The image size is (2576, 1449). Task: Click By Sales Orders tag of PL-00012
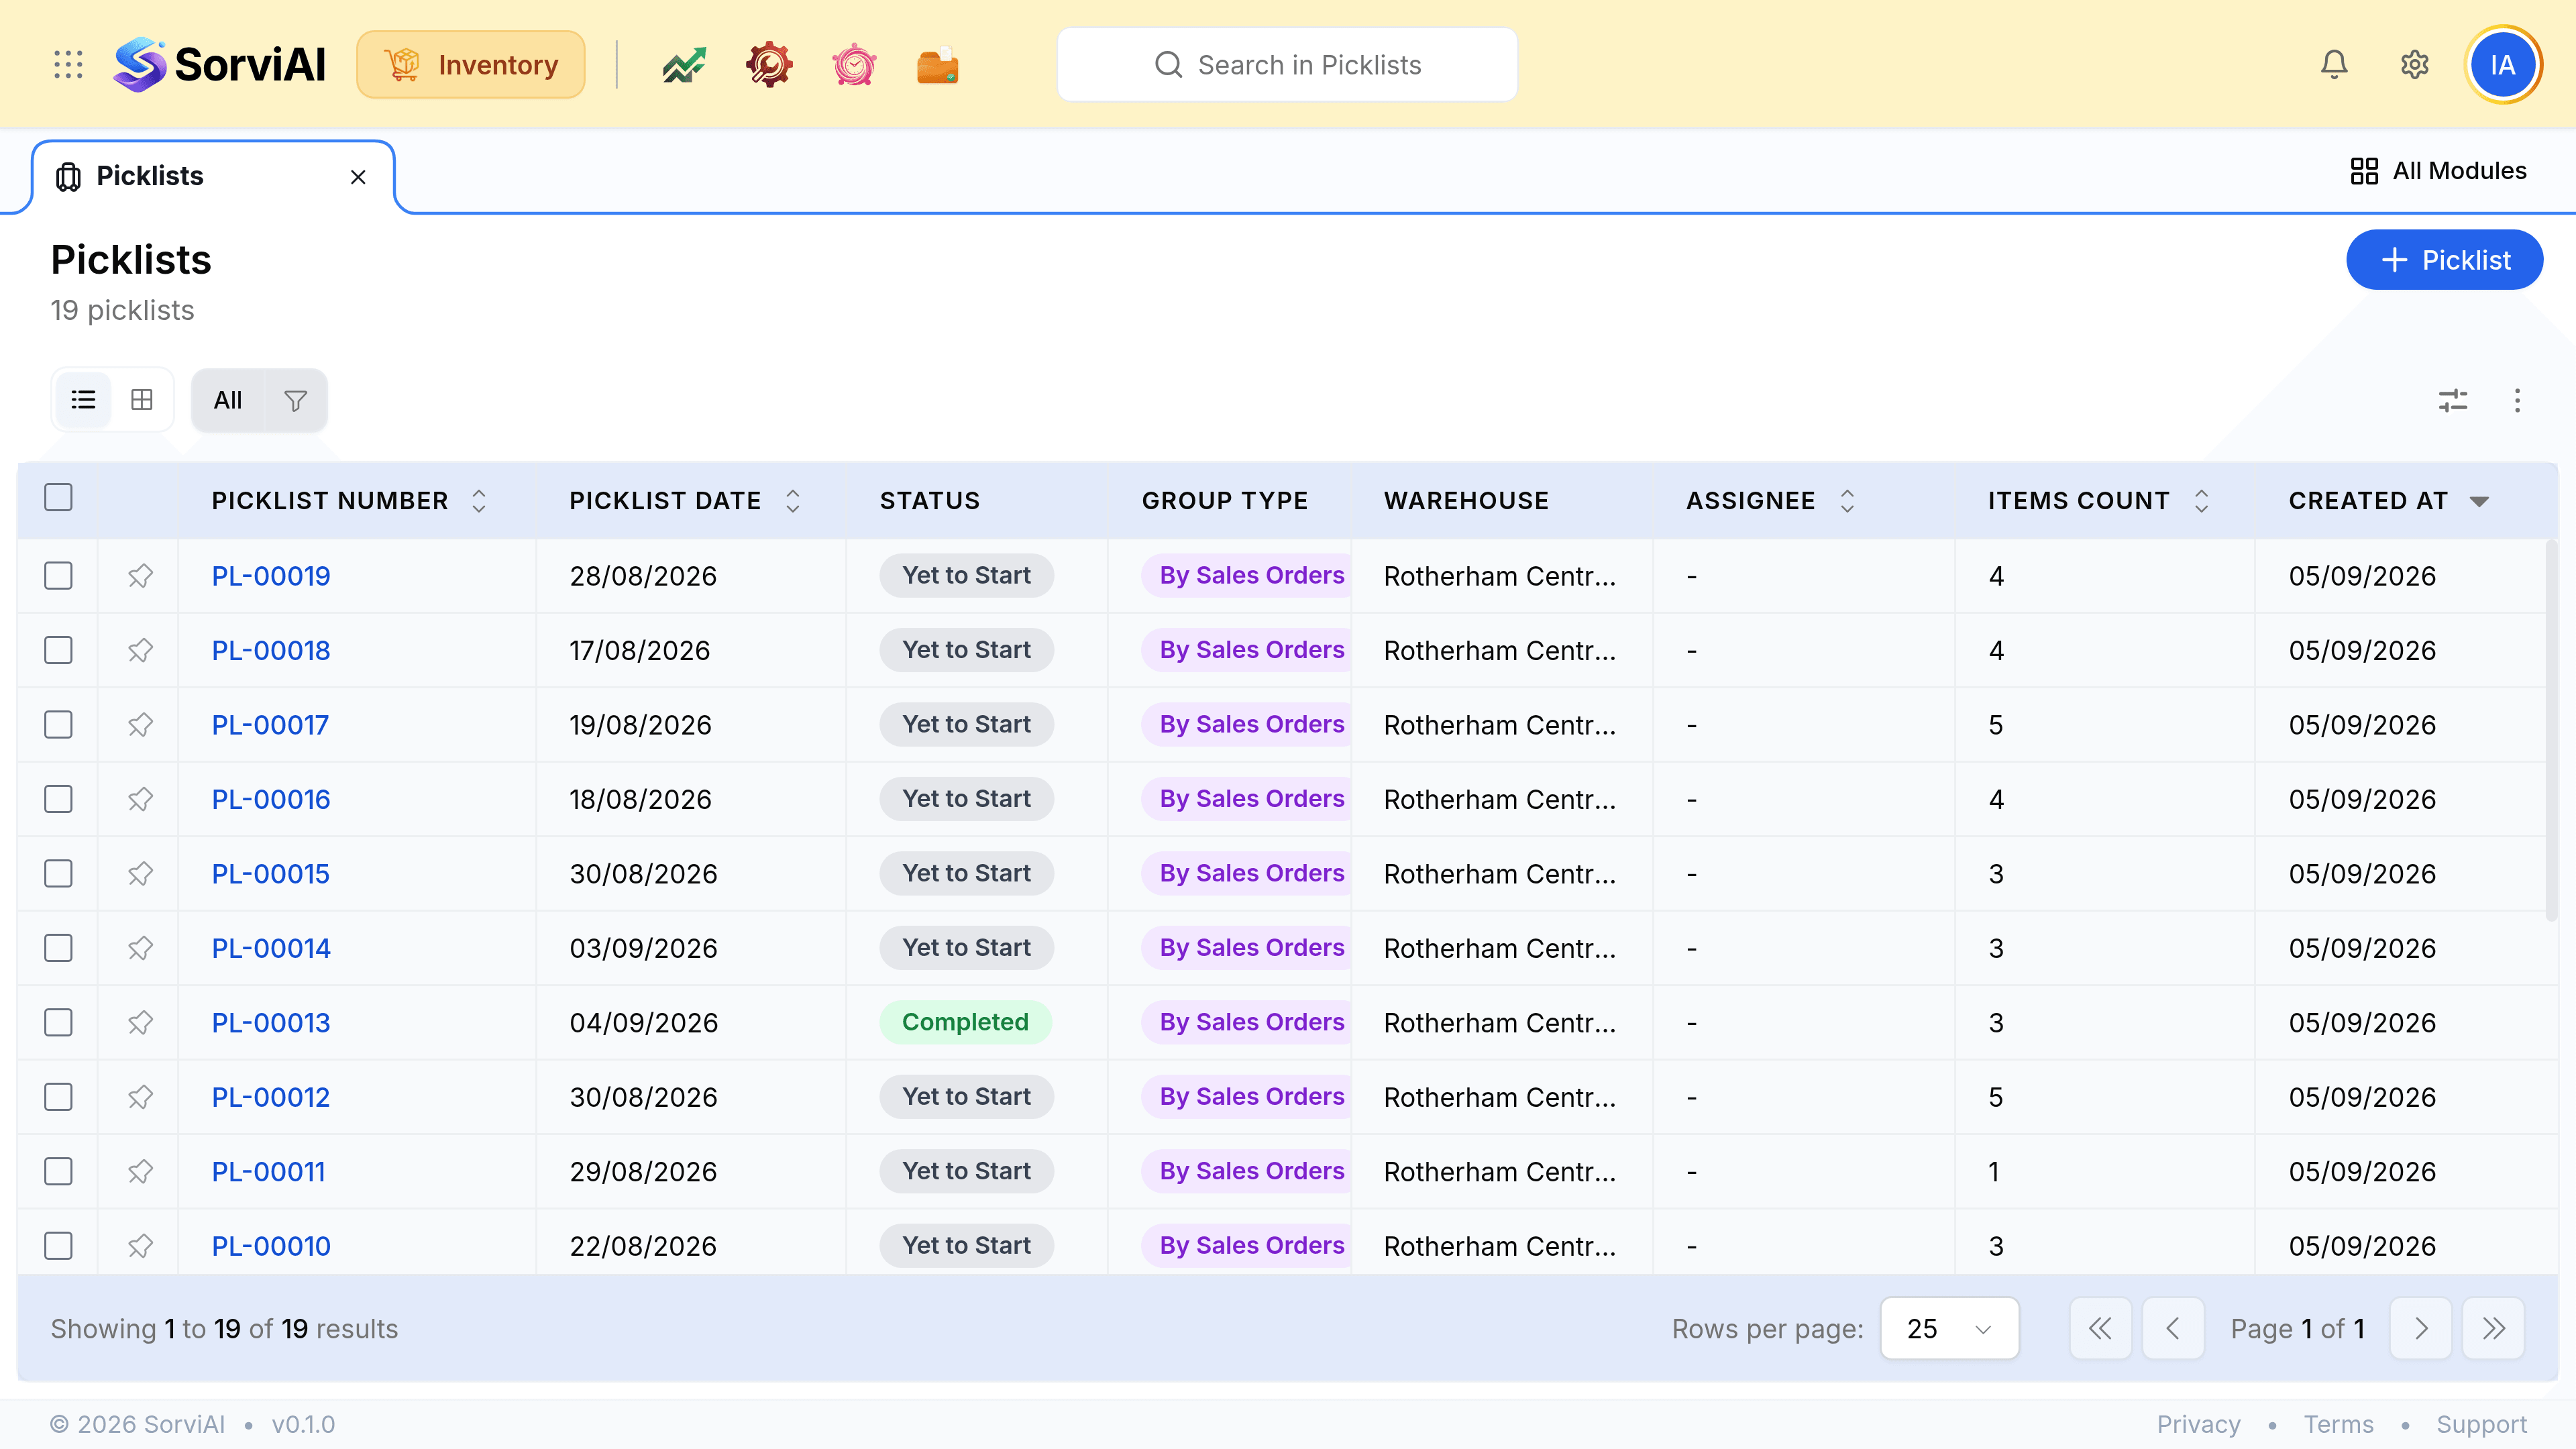[x=1247, y=1097]
